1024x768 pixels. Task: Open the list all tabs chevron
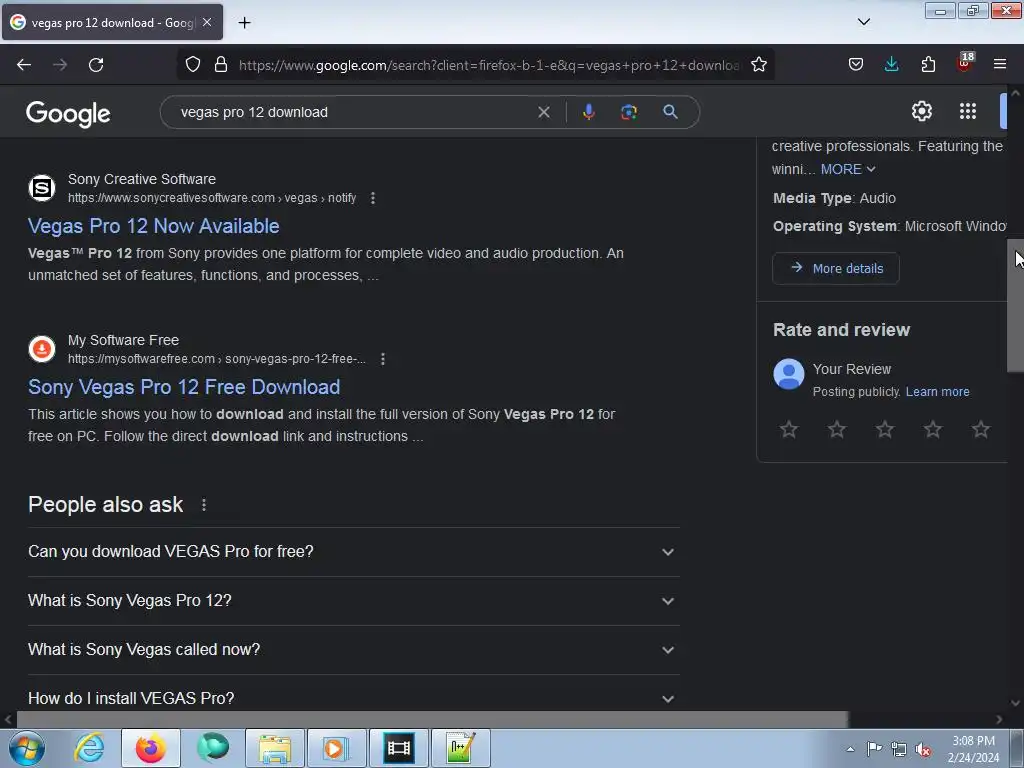click(863, 22)
